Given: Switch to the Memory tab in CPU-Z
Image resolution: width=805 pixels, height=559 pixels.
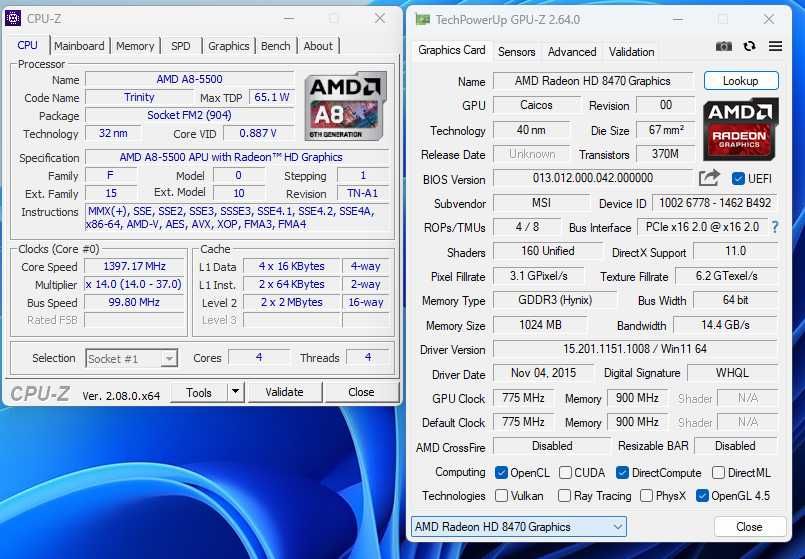Looking at the screenshot, I should click(x=135, y=46).
